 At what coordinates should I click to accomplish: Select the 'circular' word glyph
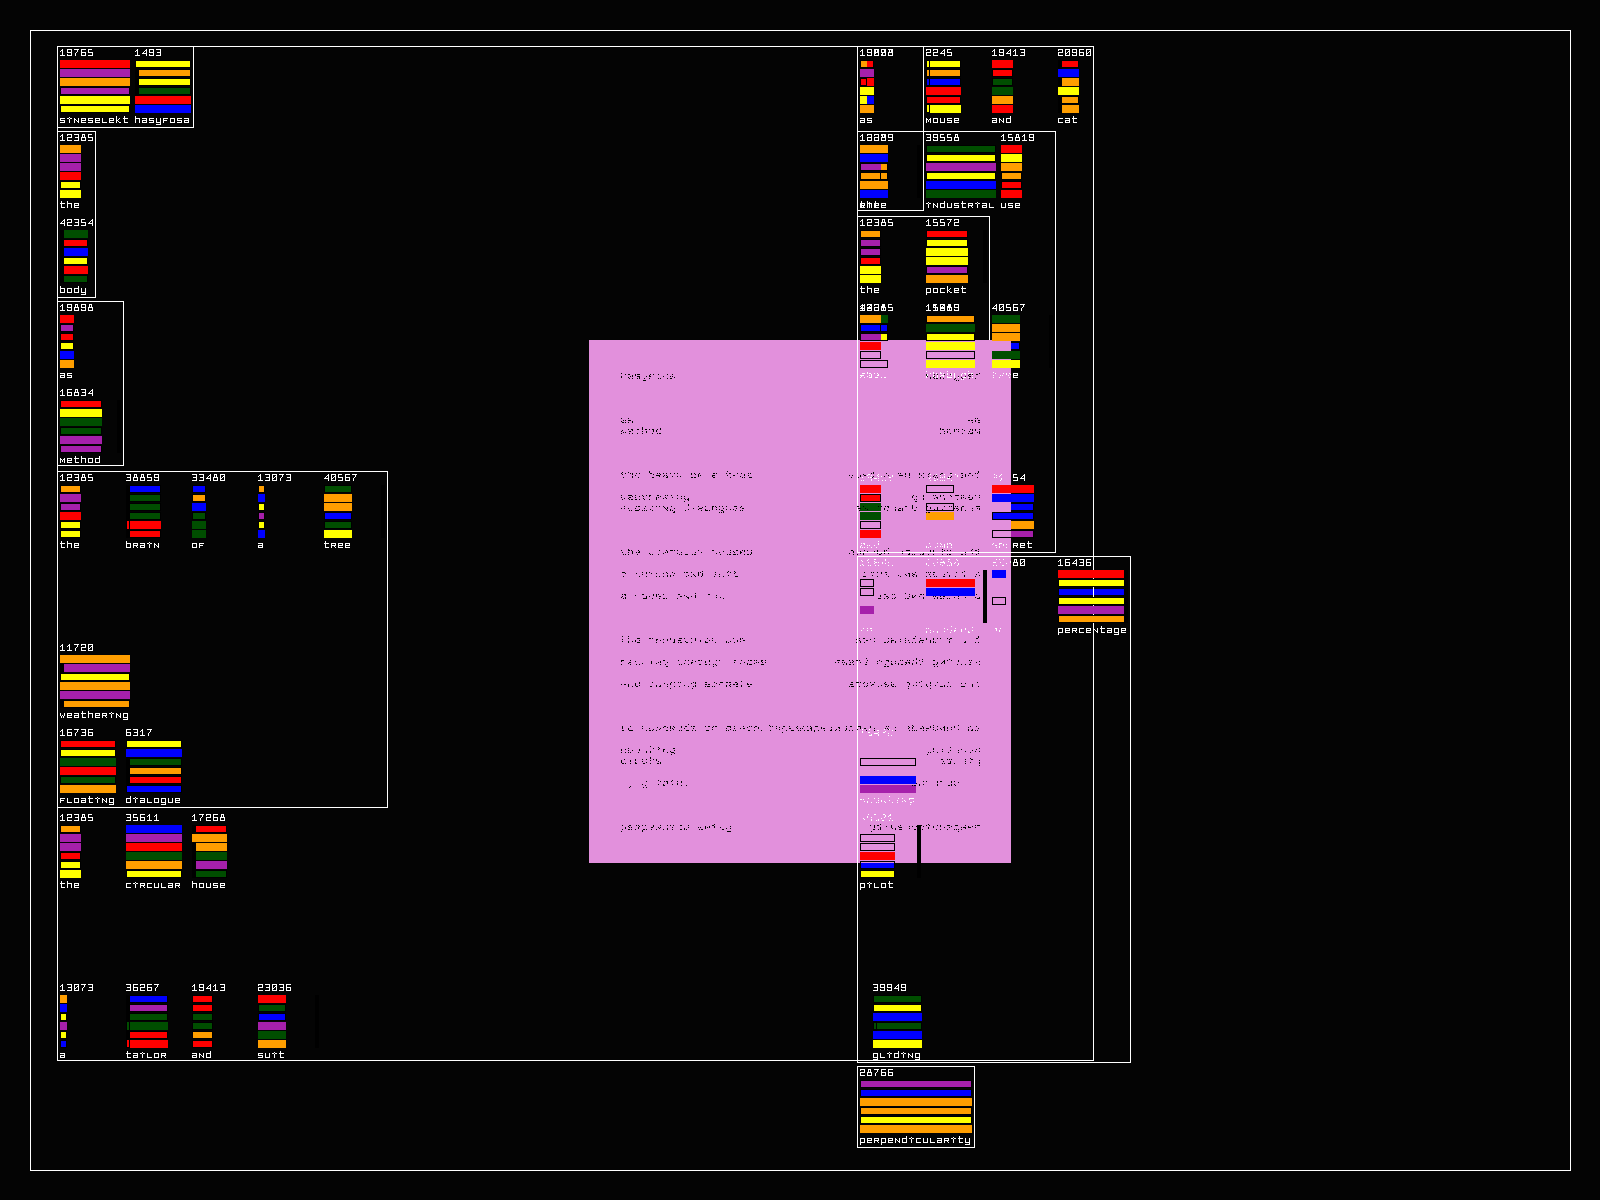point(153,851)
